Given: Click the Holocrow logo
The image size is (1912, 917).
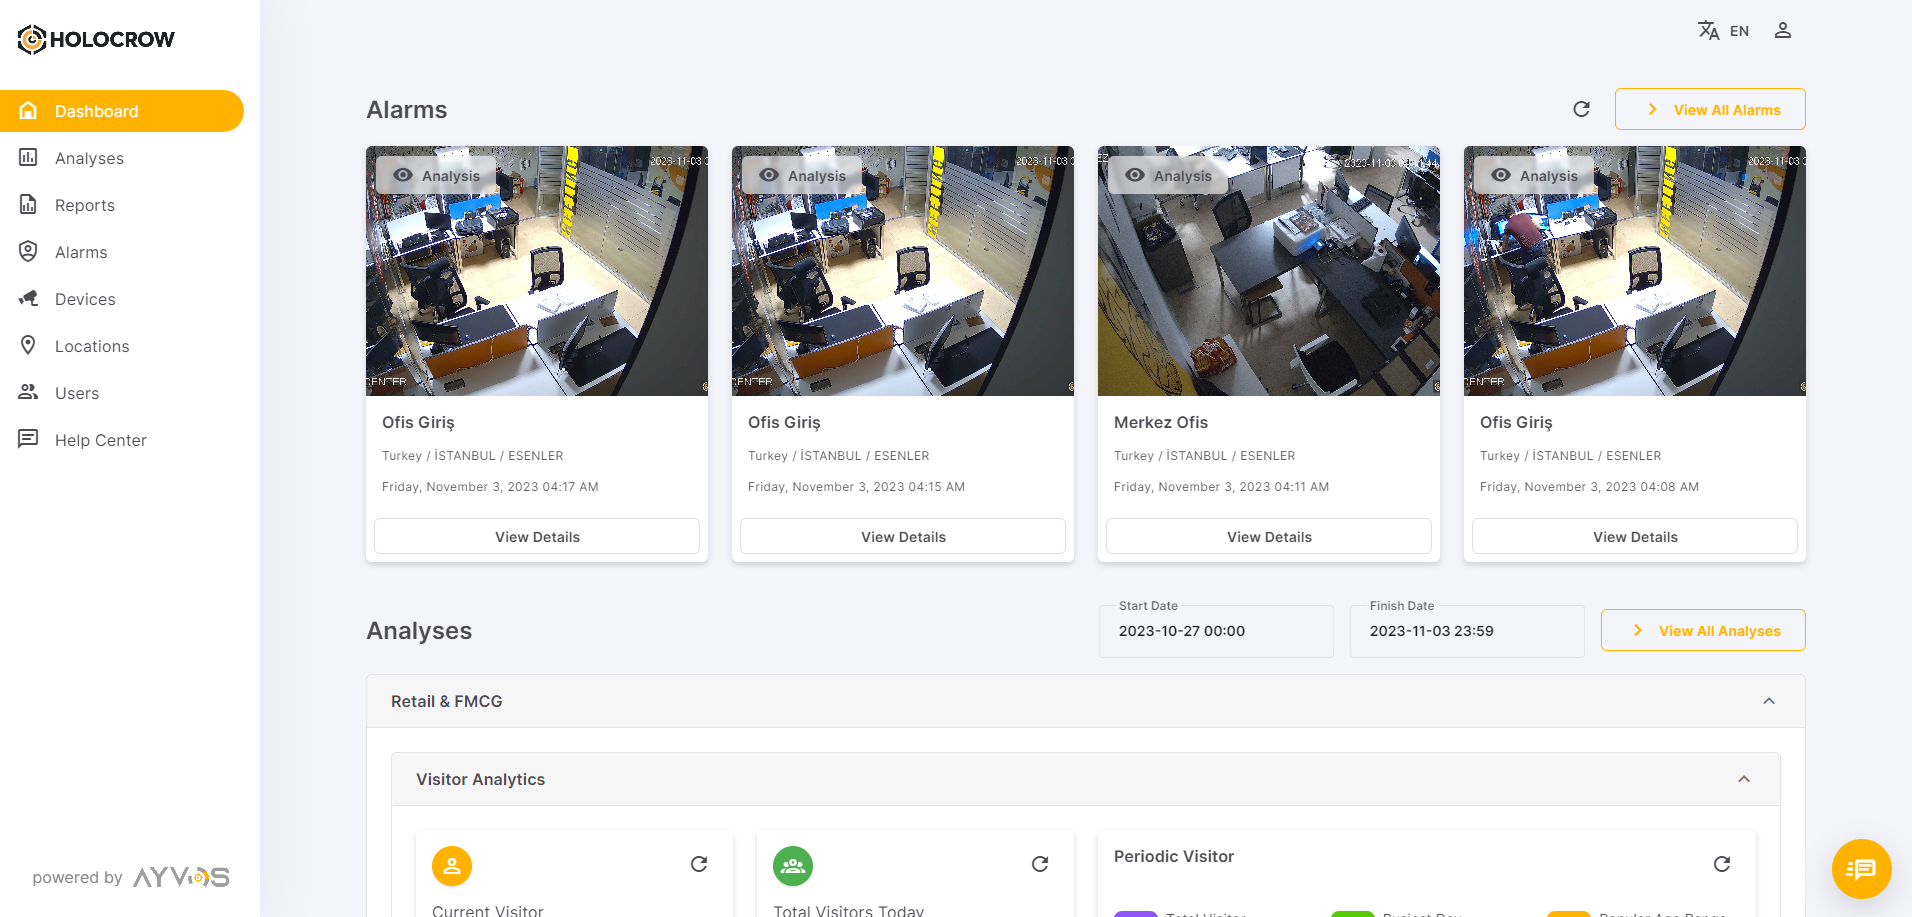Looking at the screenshot, I should (96, 39).
